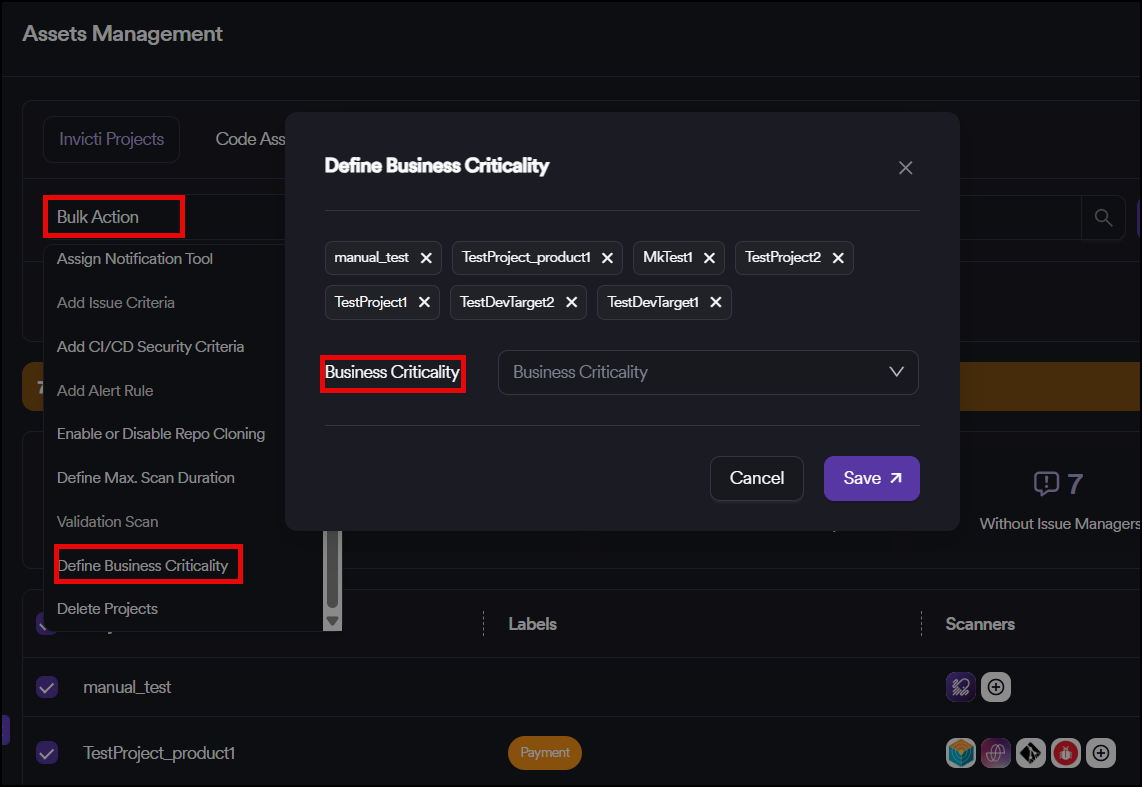Remove TestProject_product1 chip via X icon

607,258
